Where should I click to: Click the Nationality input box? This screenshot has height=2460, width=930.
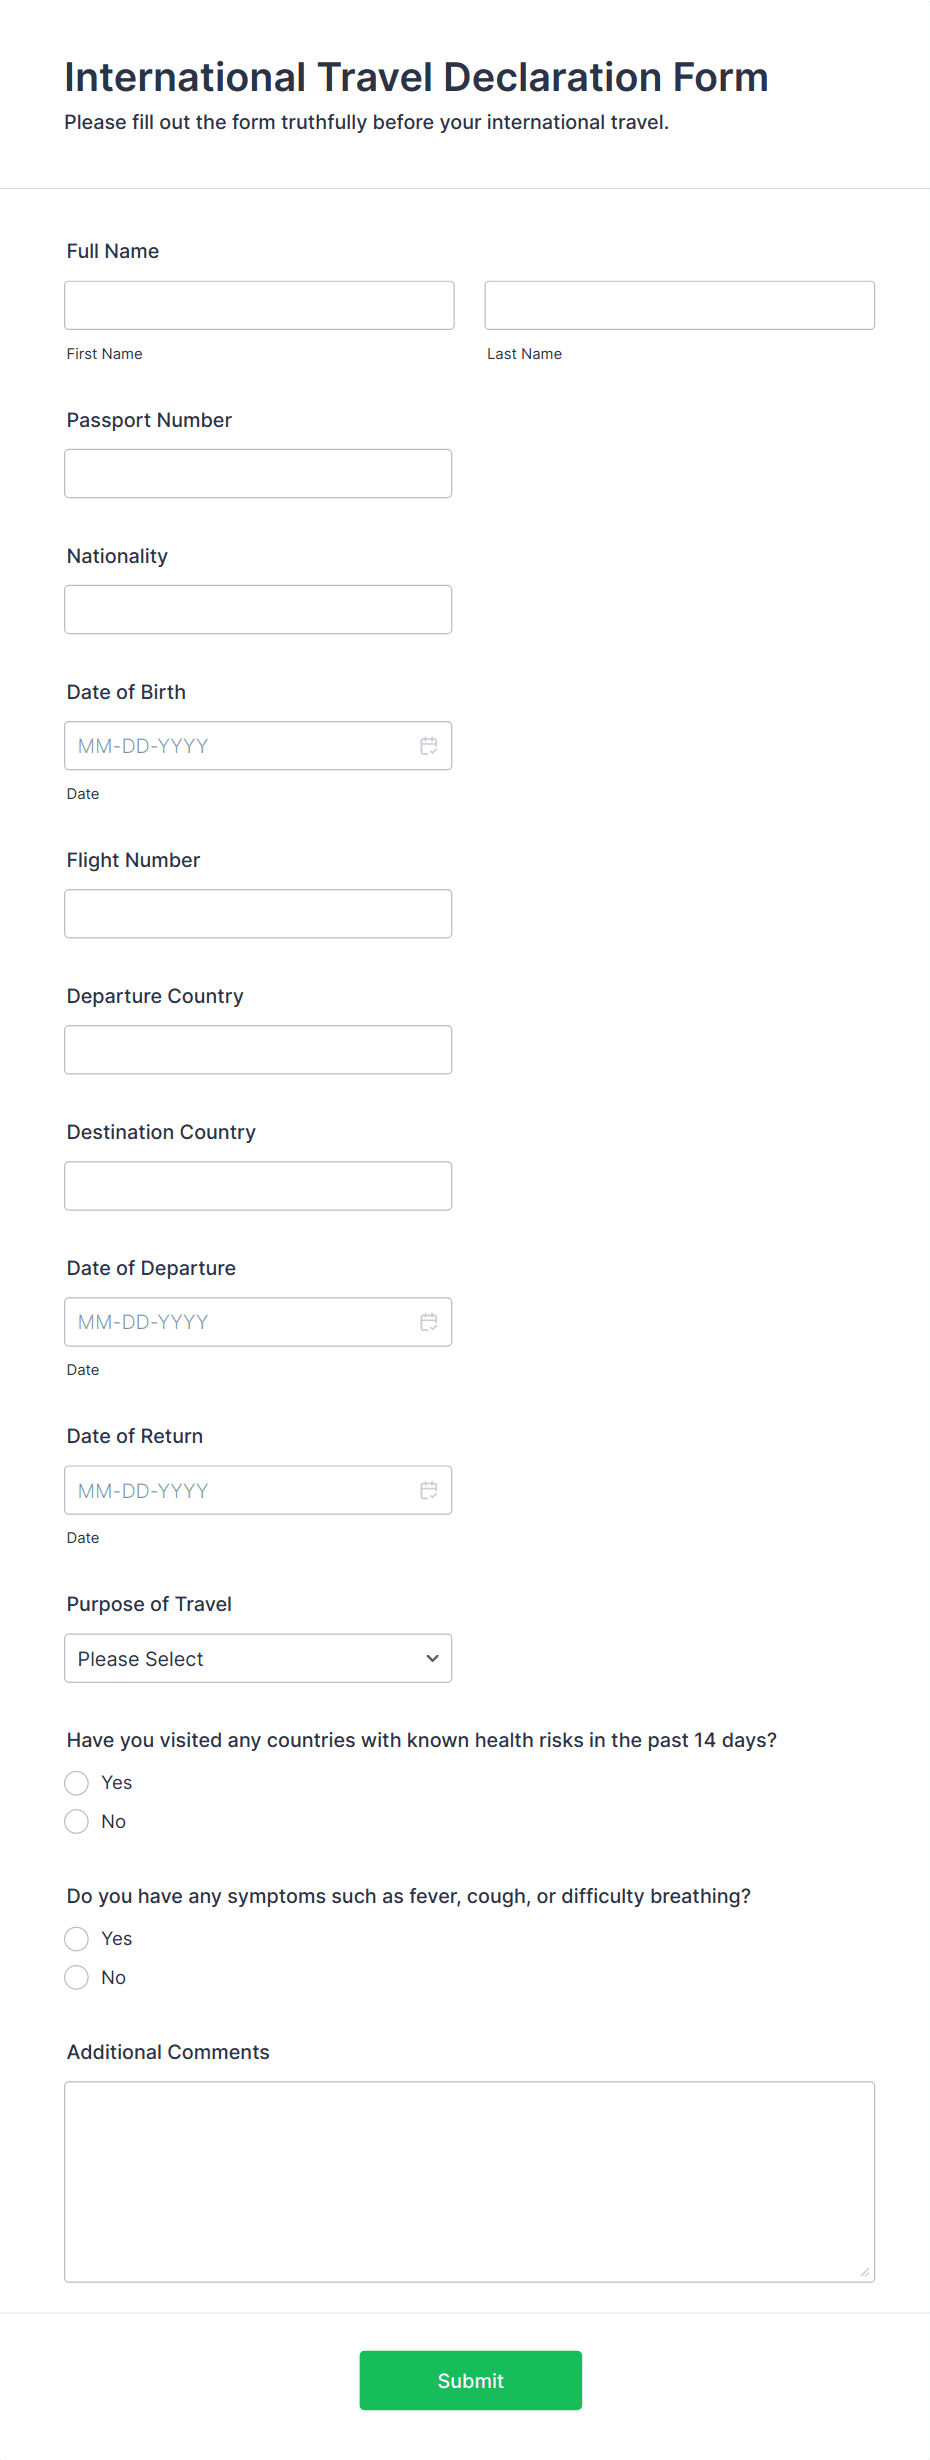pos(258,608)
